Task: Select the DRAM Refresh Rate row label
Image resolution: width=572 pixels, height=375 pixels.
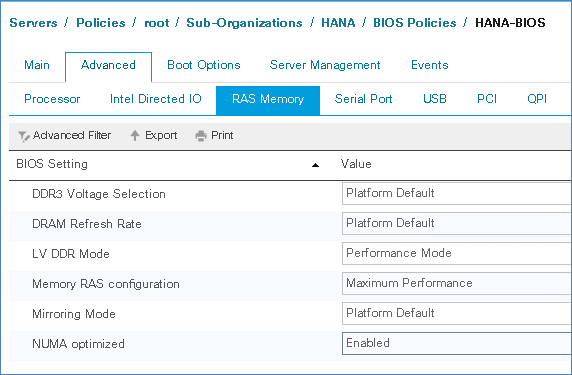Action: pyautogui.click(x=87, y=224)
